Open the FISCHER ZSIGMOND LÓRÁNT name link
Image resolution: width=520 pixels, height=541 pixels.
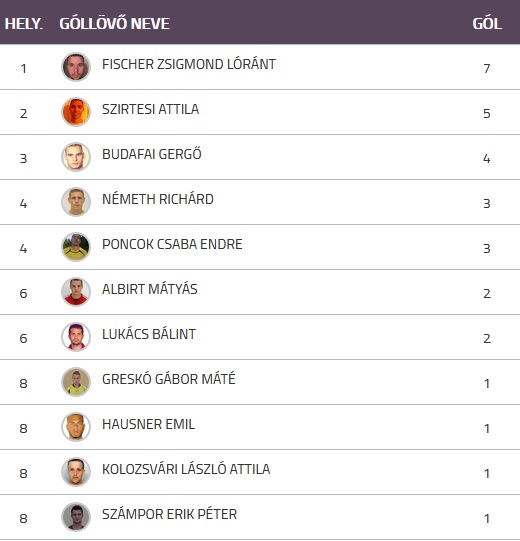point(189,64)
